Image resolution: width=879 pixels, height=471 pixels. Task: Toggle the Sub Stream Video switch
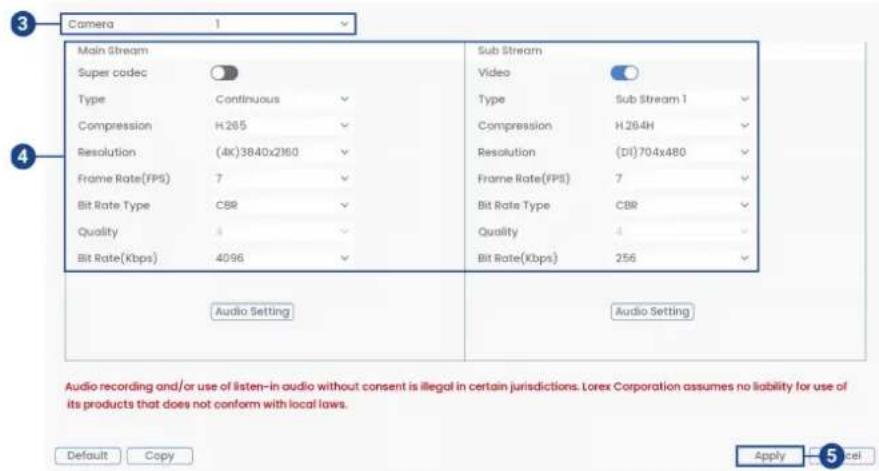click(624, 73)
